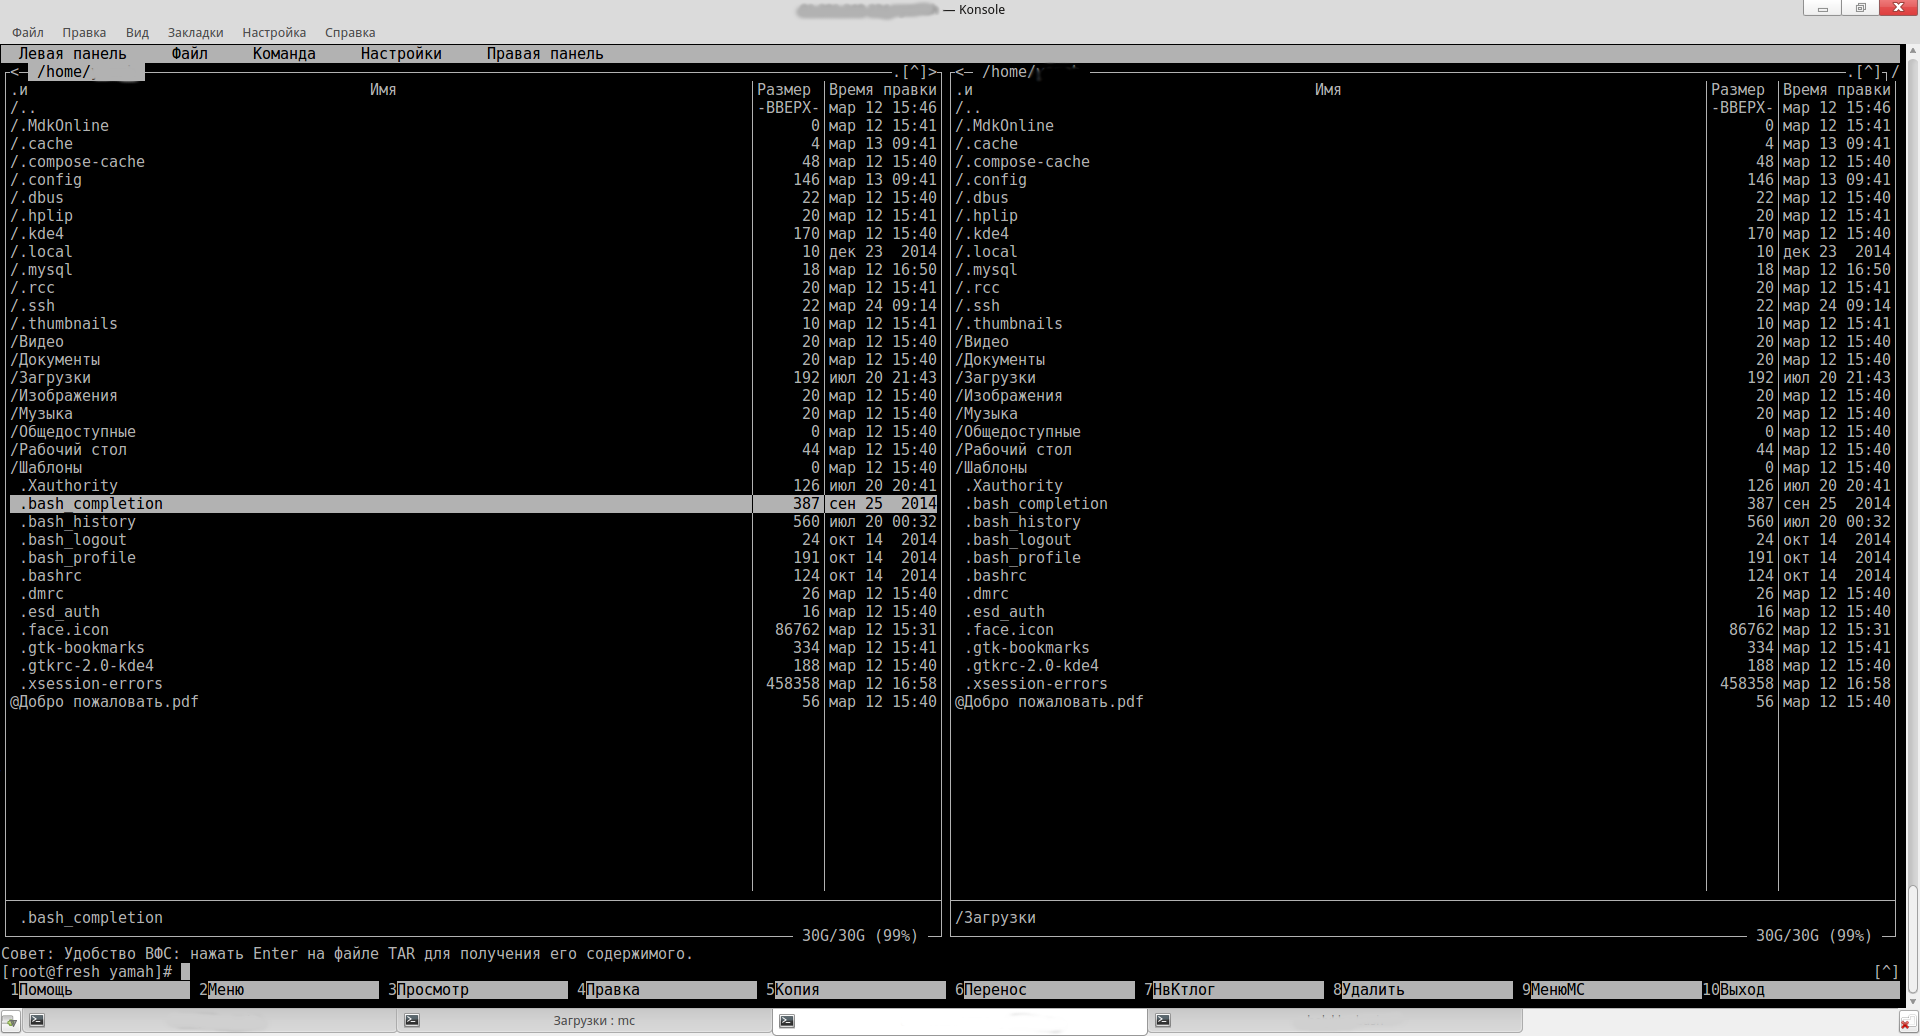Viewport: 1920px width, 1036px height.
Task: Select /.ssh in the left panel
Action: [473, 306]
